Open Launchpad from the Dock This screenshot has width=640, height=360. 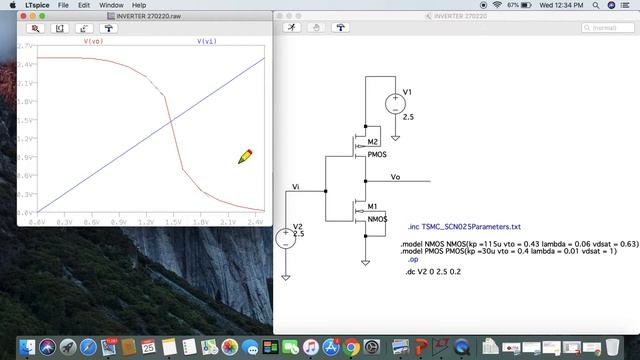point(68,347)
